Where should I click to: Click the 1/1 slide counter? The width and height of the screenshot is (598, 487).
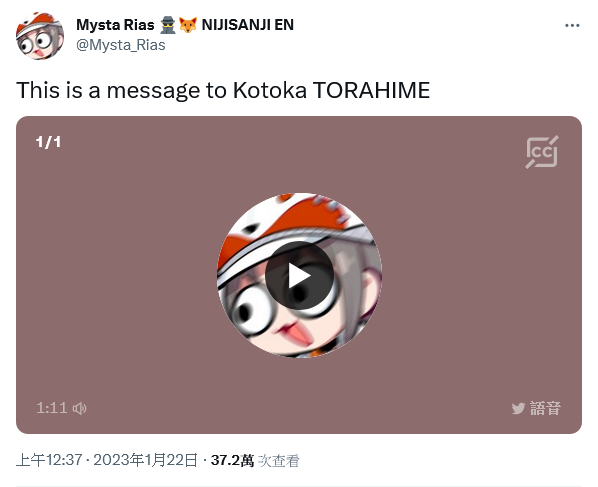(x=48, y=142)
